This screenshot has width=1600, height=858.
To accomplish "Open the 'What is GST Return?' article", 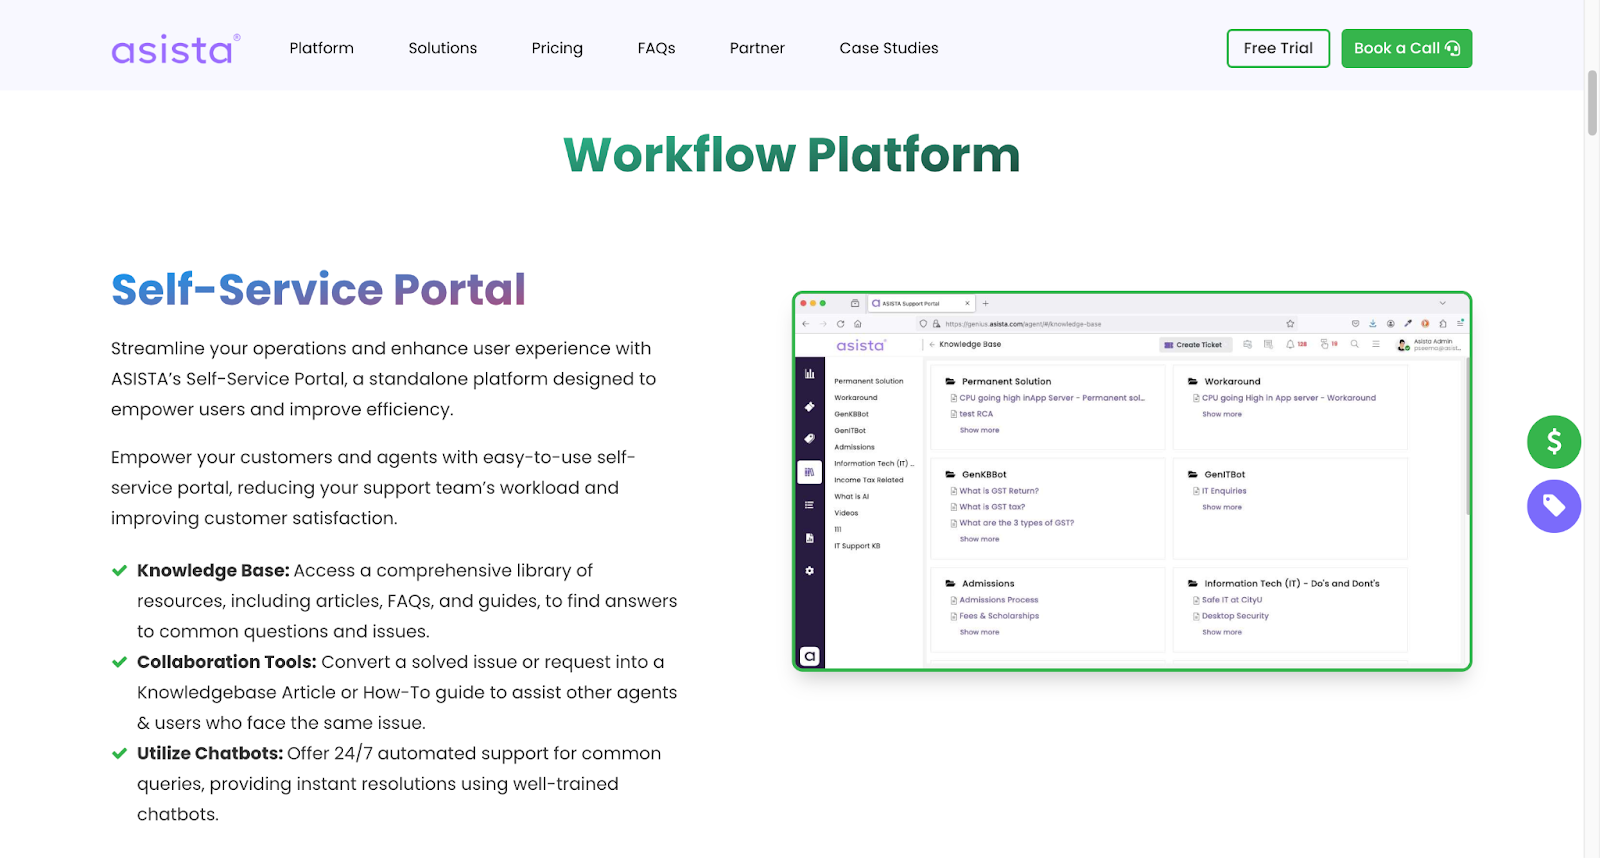I will tap(999, 491).
